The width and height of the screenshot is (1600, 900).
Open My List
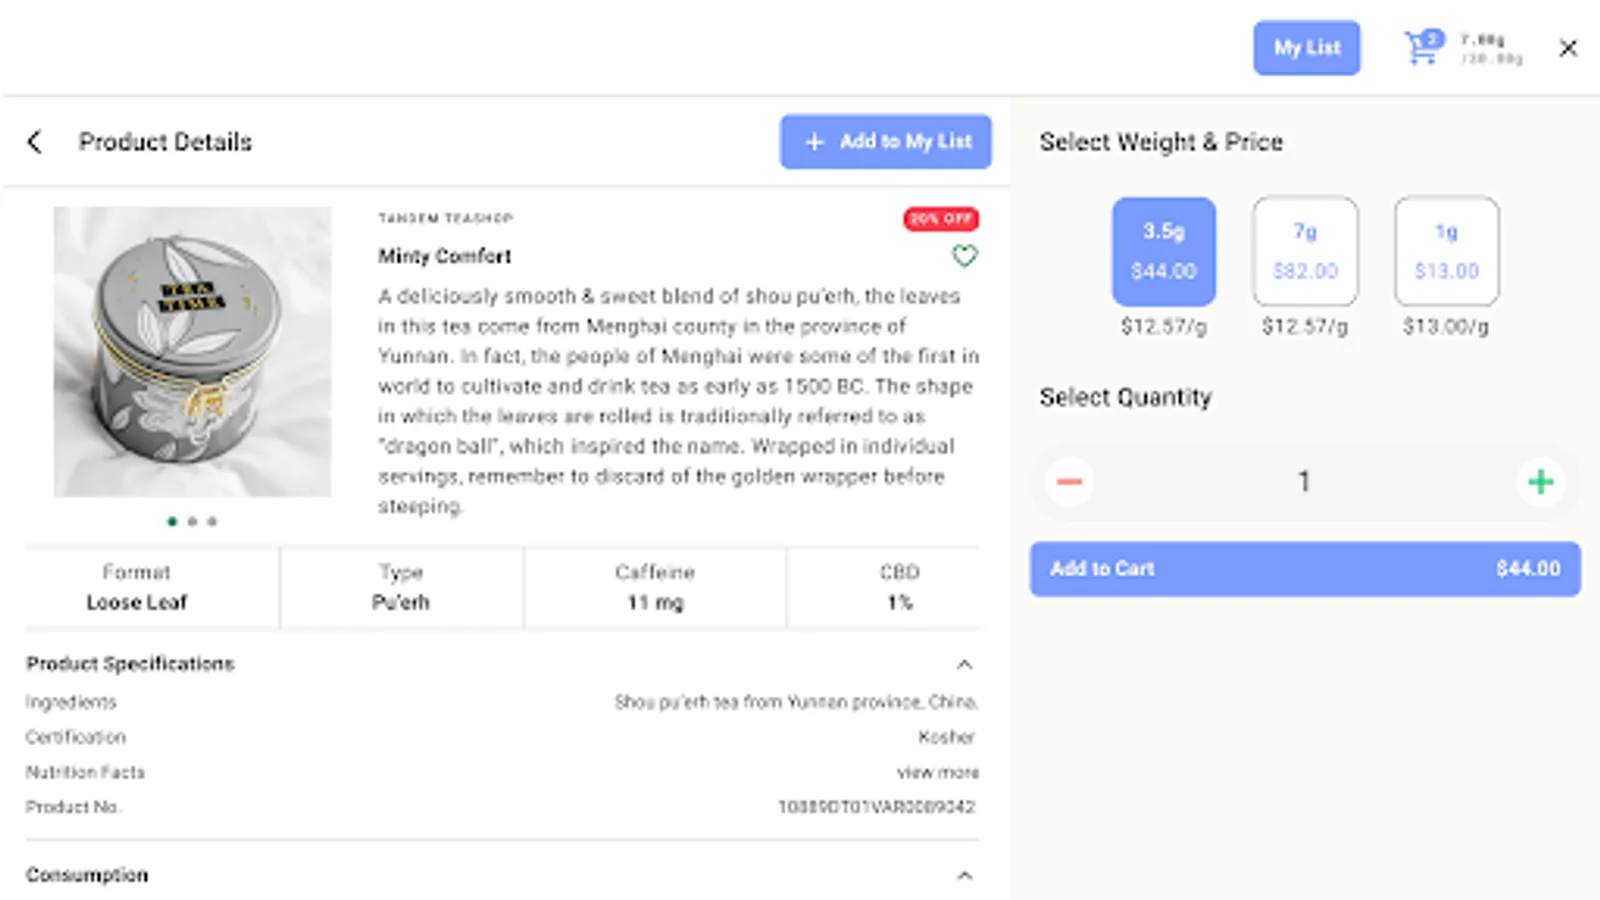(x=1306, y=48)
